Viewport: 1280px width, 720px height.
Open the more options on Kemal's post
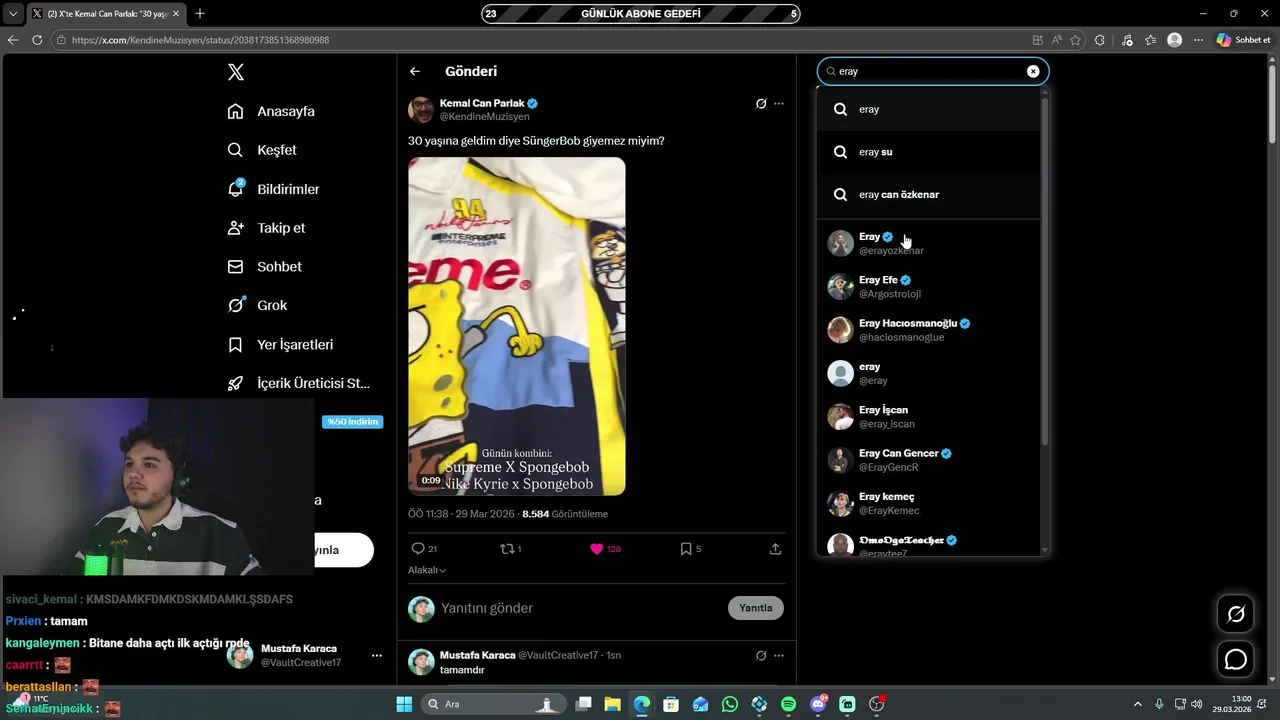point(779,104)
